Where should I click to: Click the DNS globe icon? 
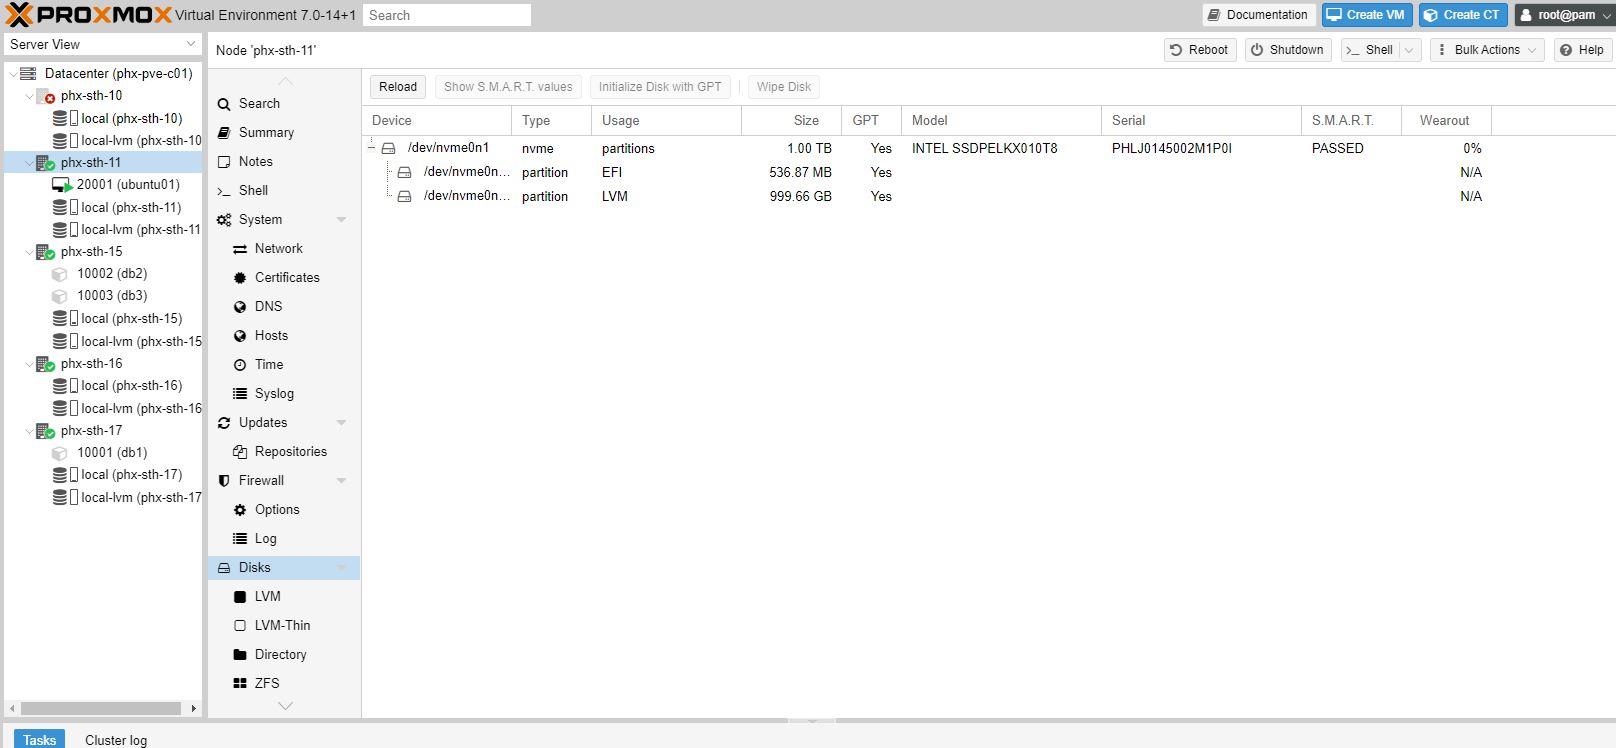click(x=240, y=307)
